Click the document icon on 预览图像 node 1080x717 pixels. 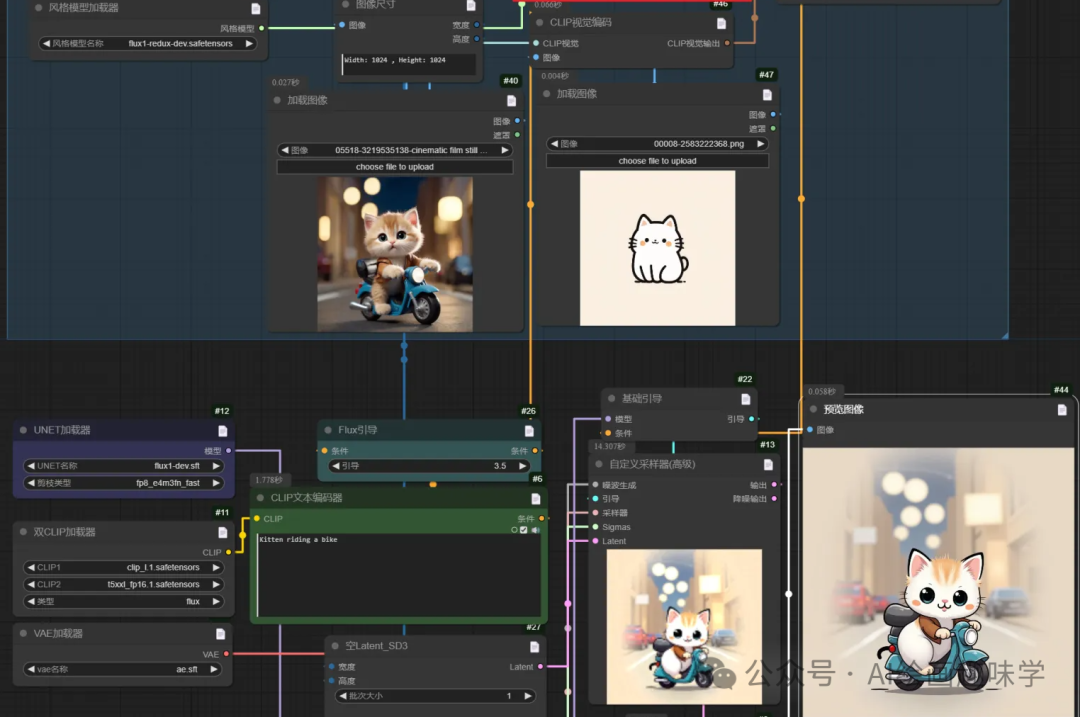click(1062, 410)
